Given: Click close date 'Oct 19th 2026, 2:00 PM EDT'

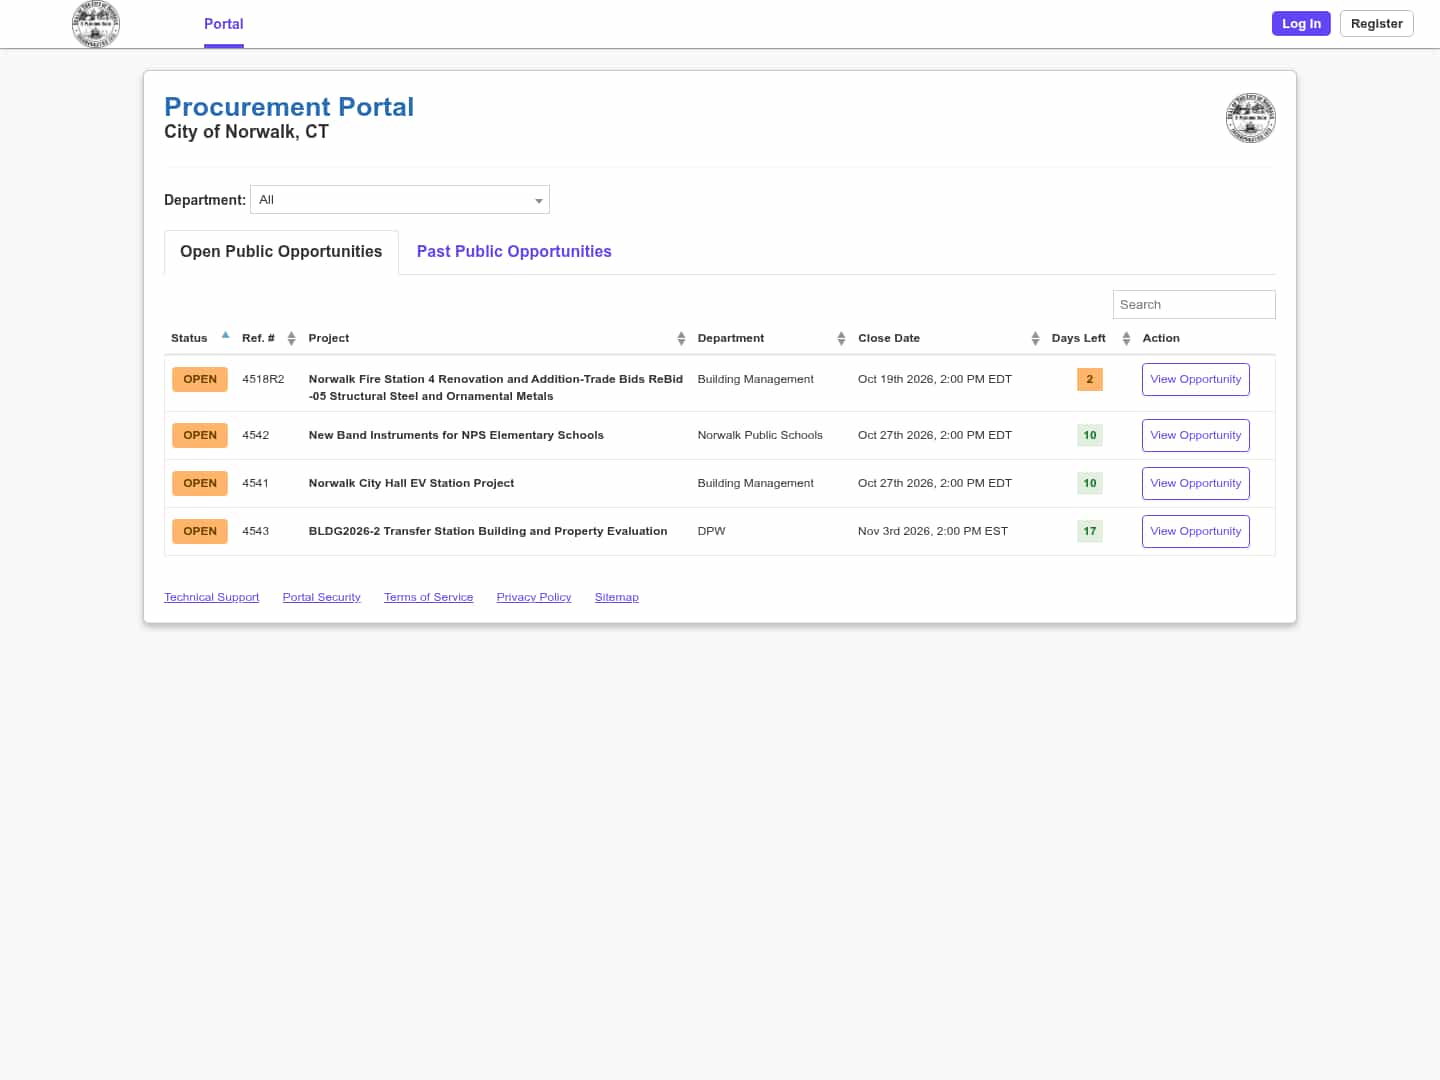Looking at the screenshot, I should pyautogui.click(x=935, y=380).
